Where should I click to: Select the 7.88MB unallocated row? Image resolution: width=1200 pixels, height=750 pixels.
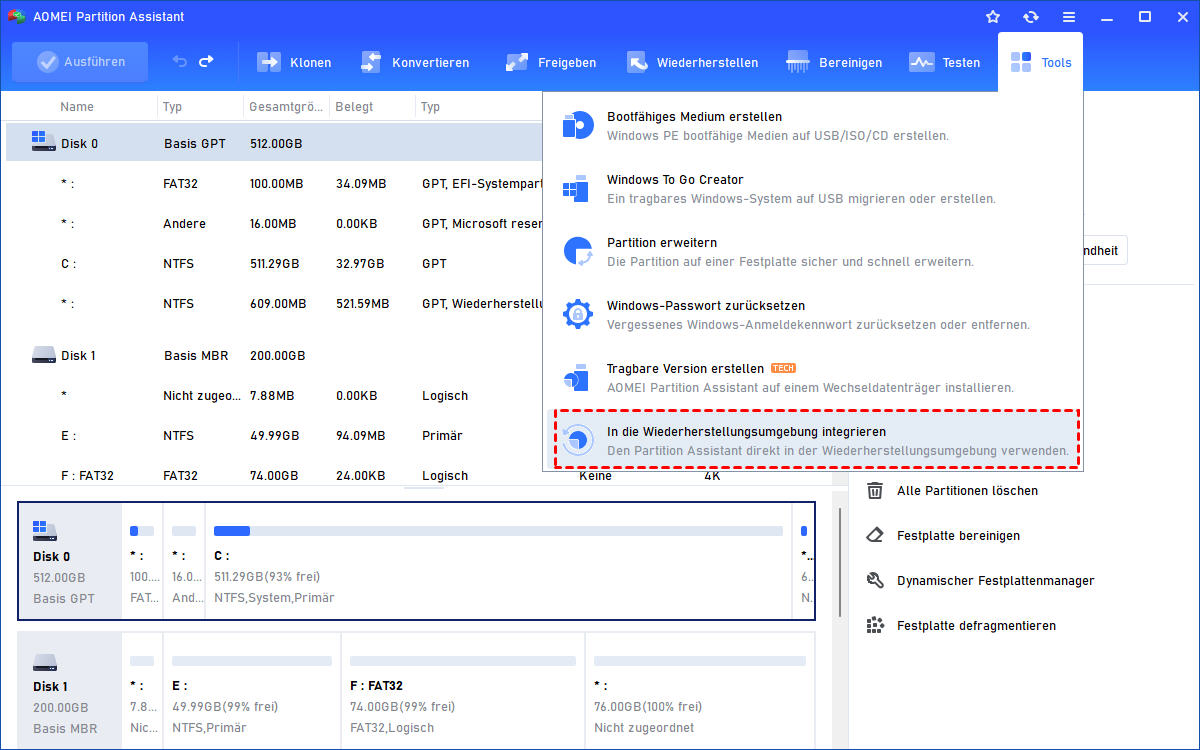coord(274,396)
